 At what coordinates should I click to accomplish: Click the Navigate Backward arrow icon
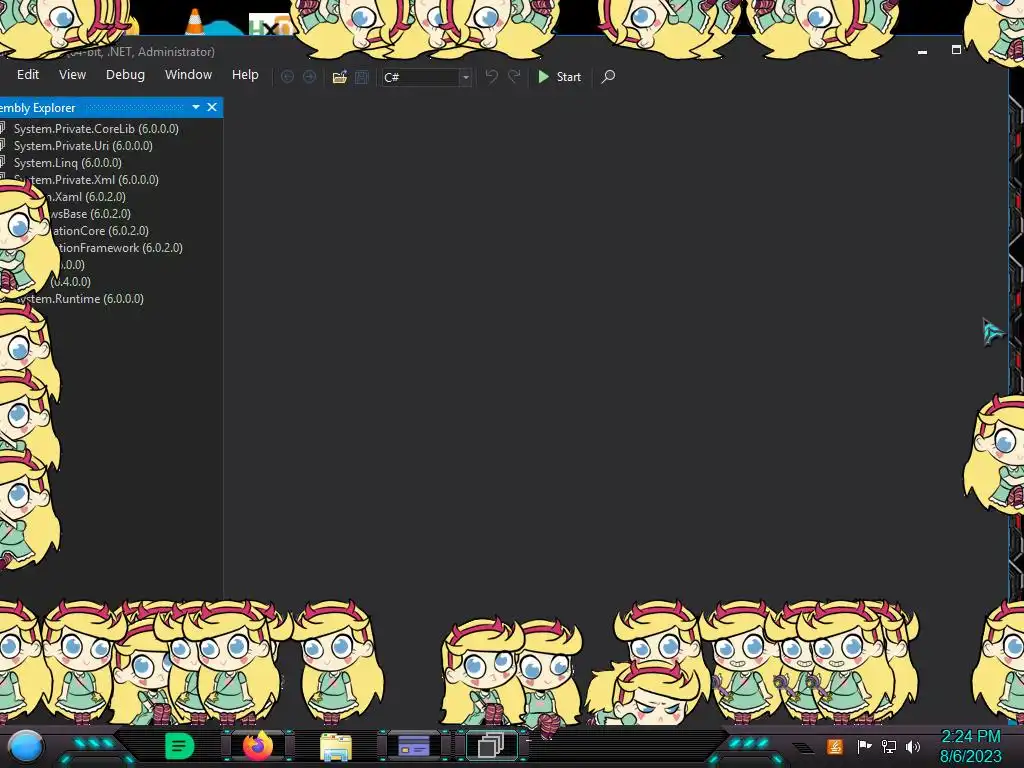pyautogui.click(x=287, y=77)
